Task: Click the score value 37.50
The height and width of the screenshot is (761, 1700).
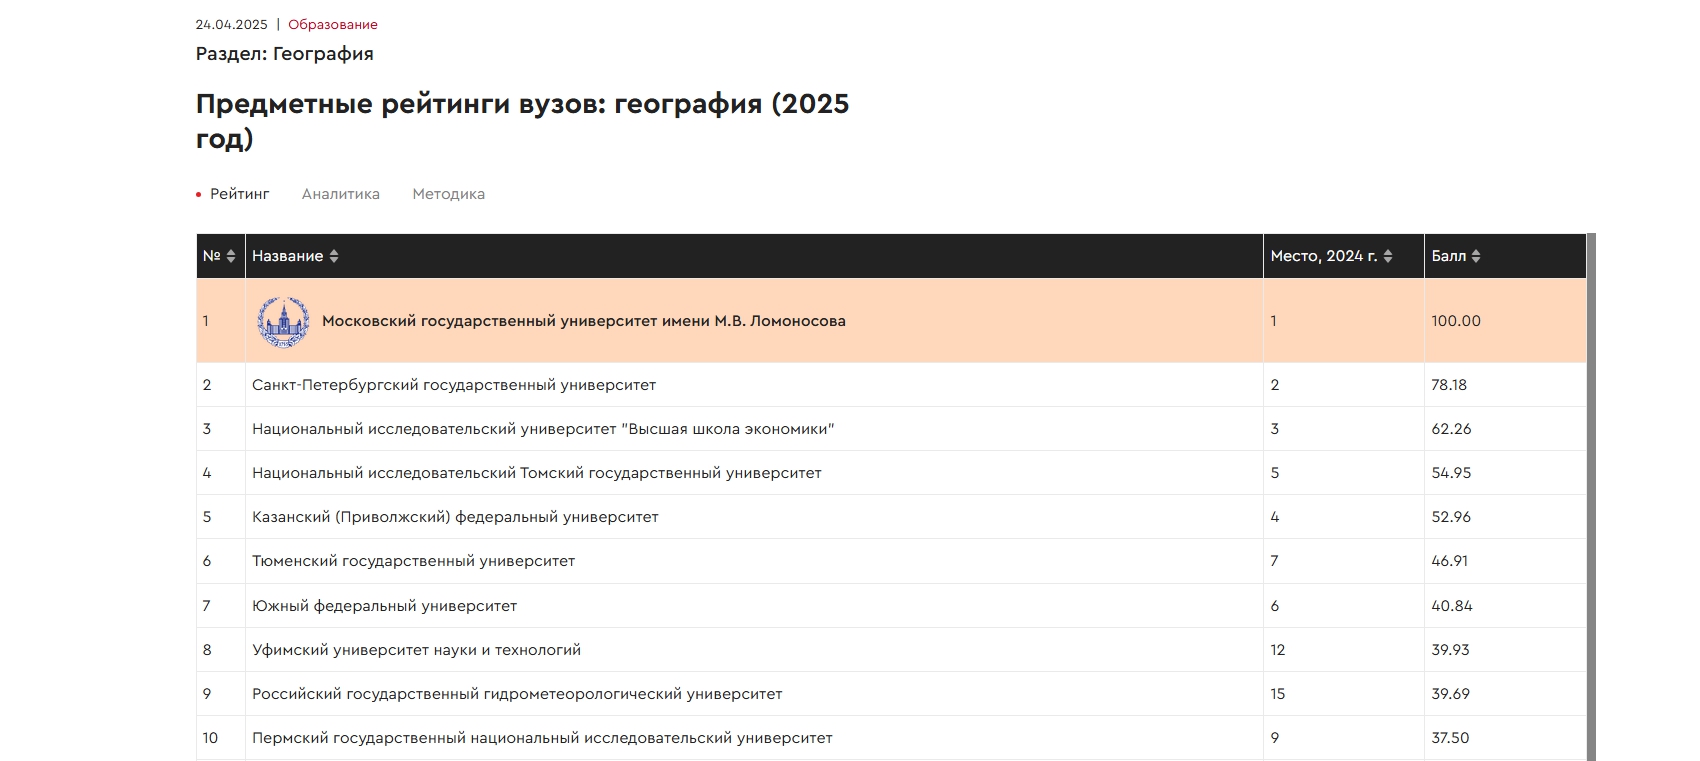Action: pos(1450,738)
